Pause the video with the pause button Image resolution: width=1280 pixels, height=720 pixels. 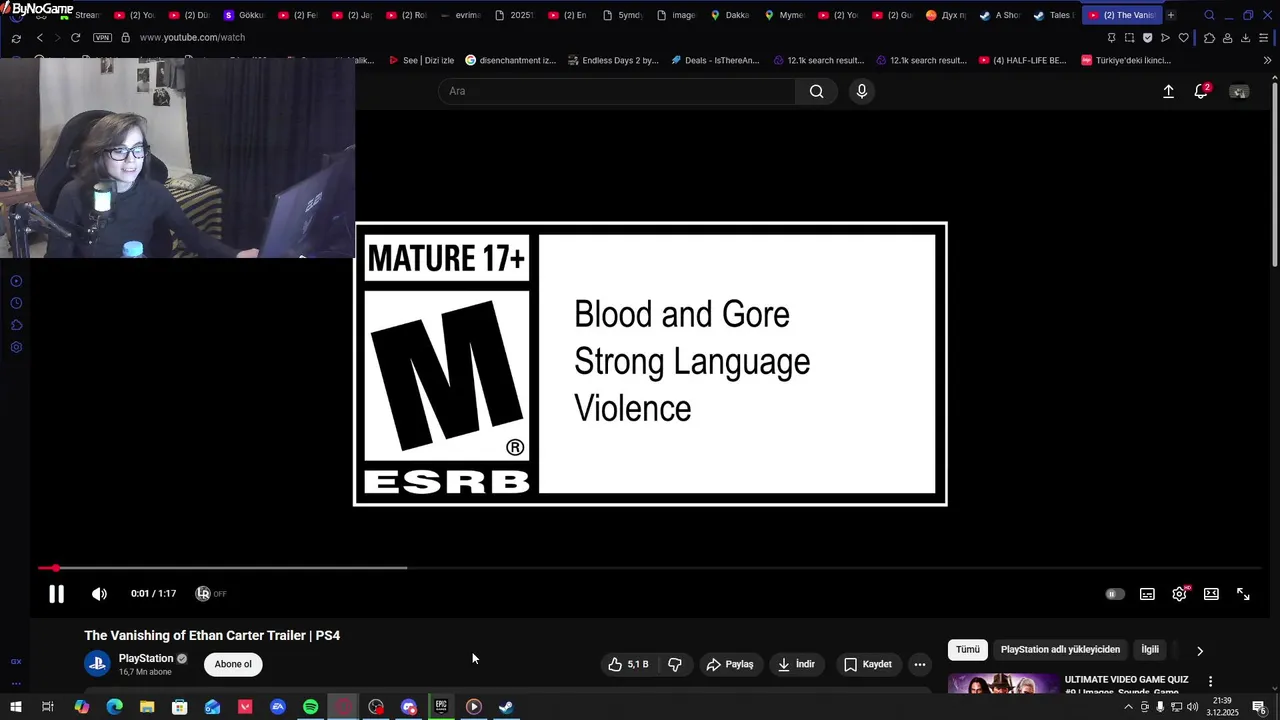56,594
